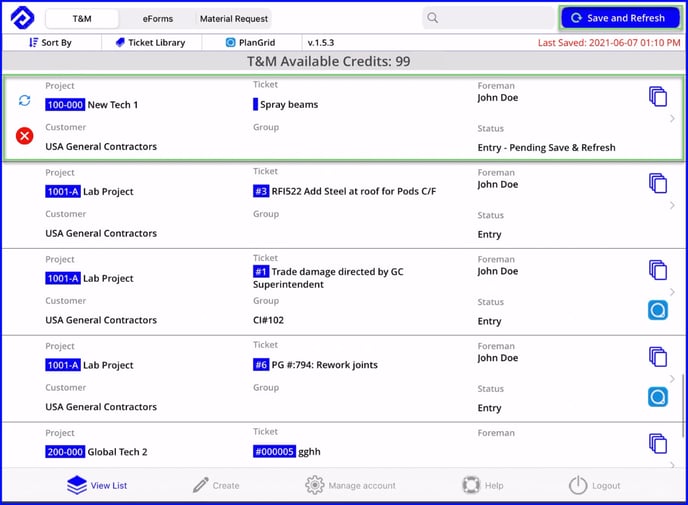The width and height of the screenshot is (688, 505).
Task: Click the ticket list vertical scrollbar
Action: pos(683,406)
